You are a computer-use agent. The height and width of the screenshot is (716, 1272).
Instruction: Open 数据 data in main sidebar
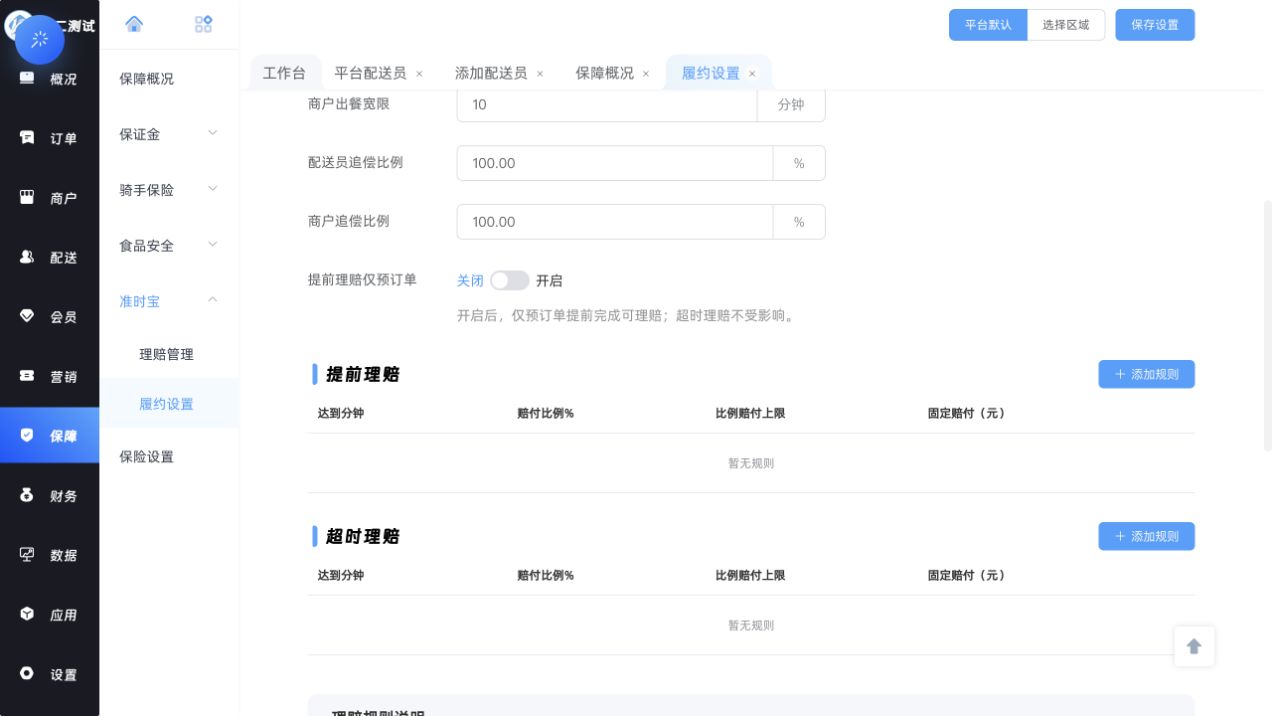[x=49, y=555]
